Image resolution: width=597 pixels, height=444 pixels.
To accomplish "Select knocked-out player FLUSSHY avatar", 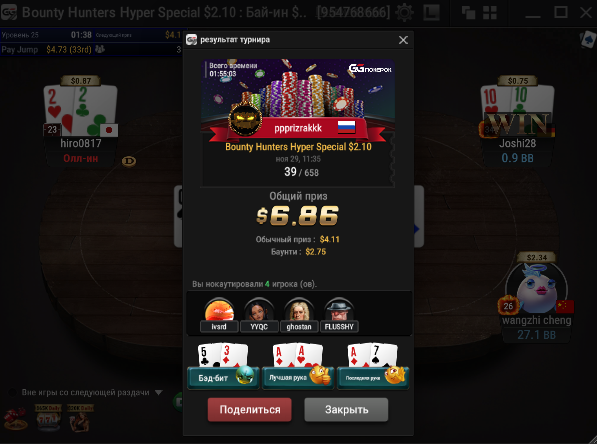I will click(x=339, y=310).
